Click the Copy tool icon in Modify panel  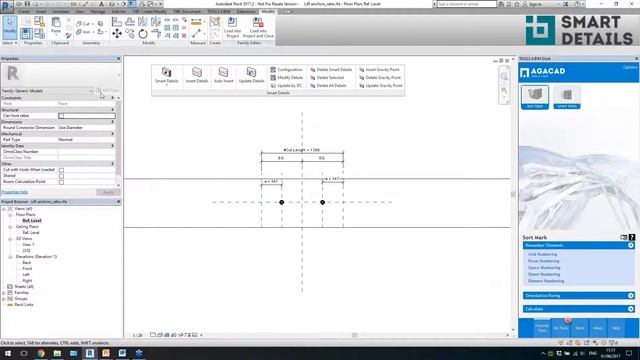tap(130, 34)
